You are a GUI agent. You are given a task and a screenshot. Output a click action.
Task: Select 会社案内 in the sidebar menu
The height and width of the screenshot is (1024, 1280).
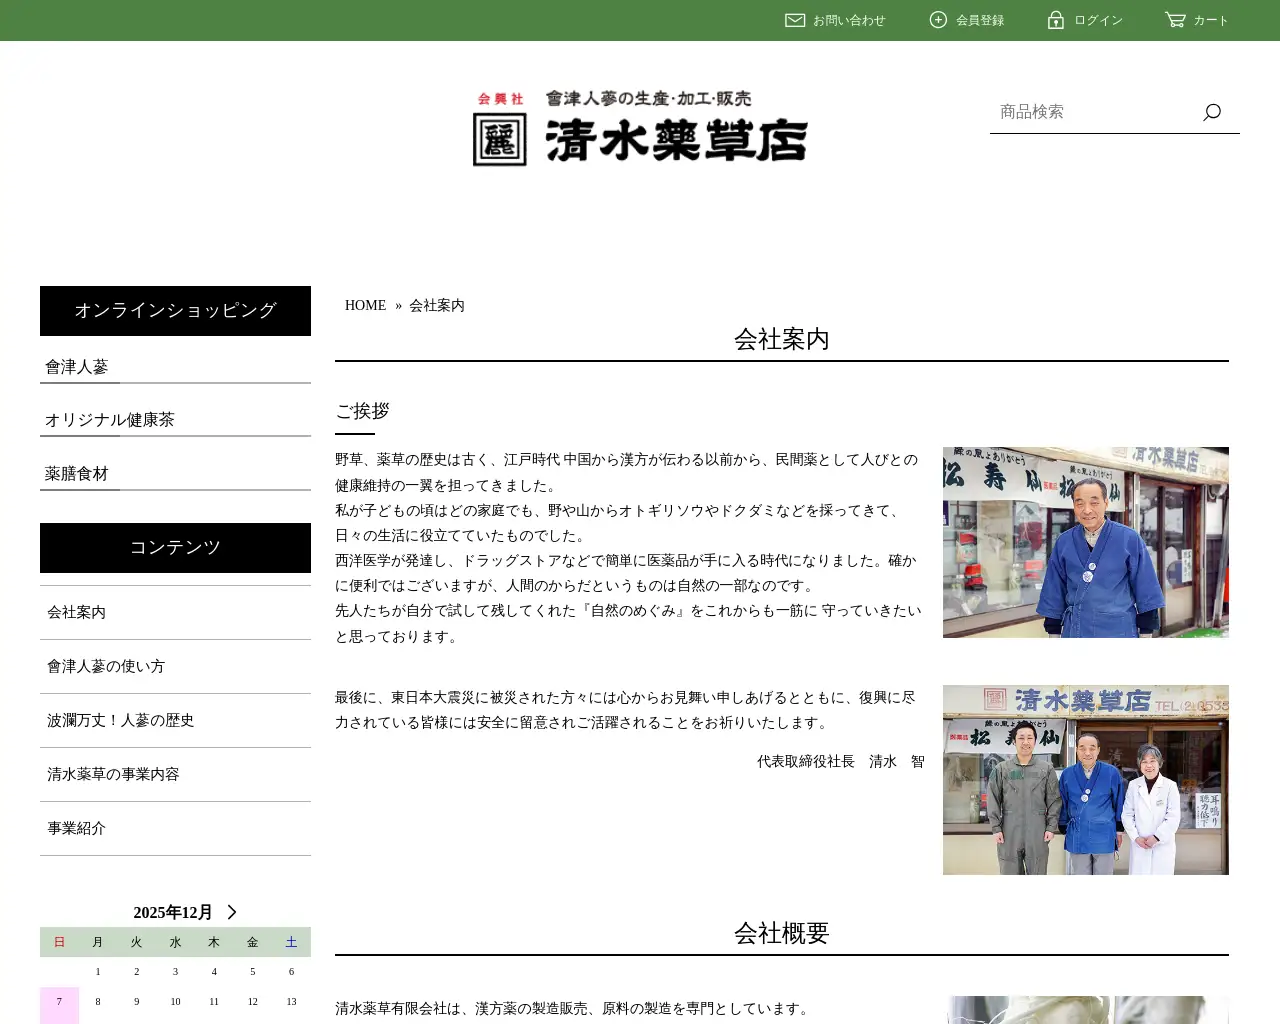point(76,612)
